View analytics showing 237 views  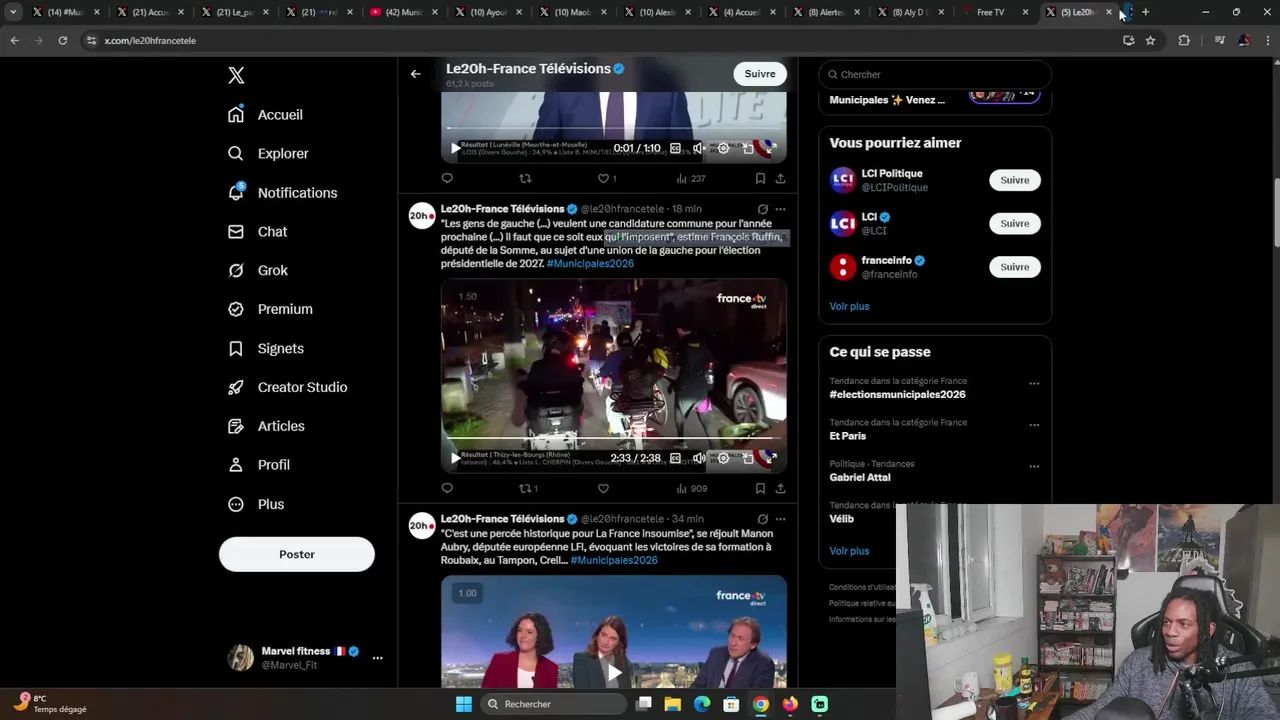pos(691,179)
